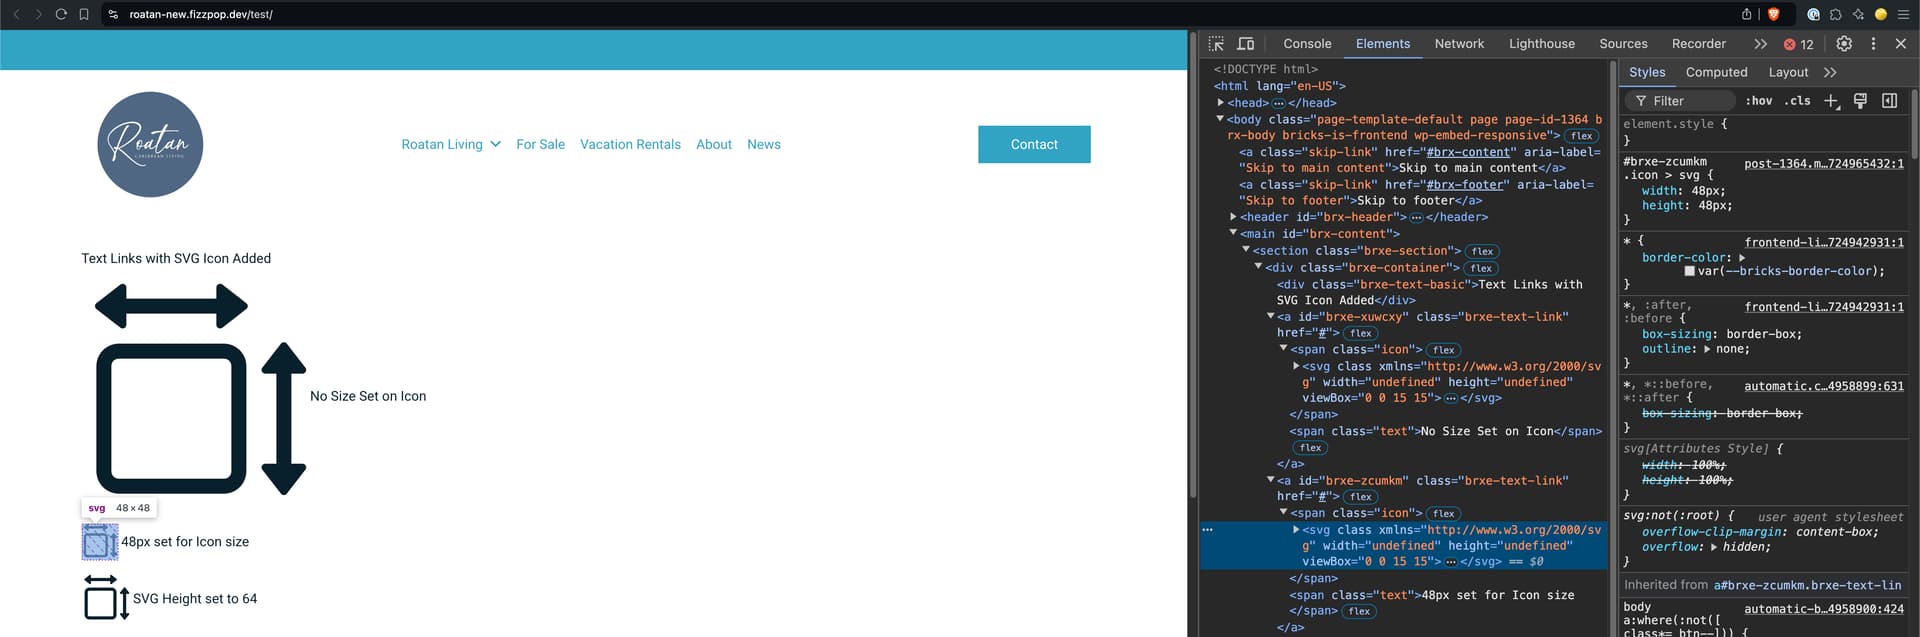
Task: Open Brave Shields lion icon
Action: pos(1773,14)
